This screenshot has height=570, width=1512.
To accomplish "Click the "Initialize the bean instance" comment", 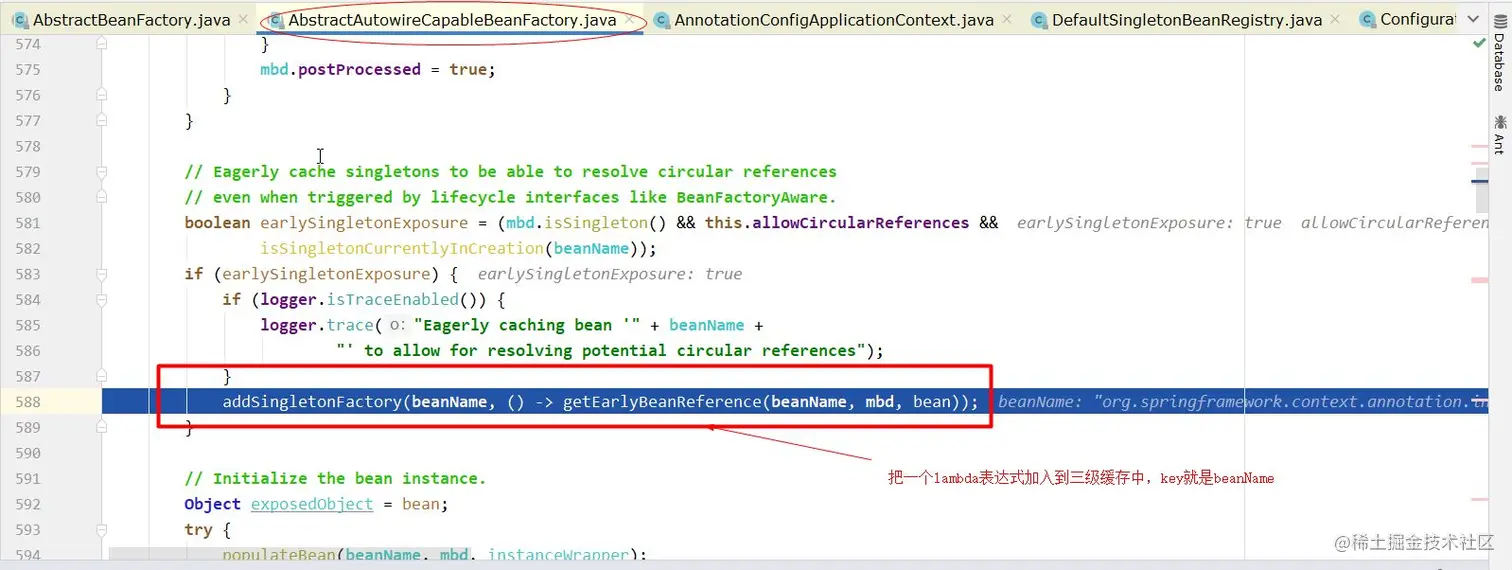I will [x=335, y=478].
